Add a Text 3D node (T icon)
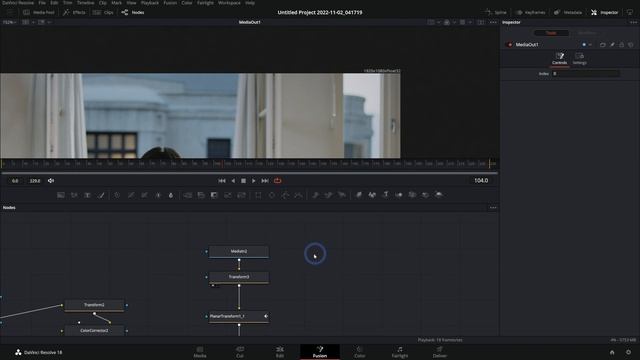 [x=385, y=195]
